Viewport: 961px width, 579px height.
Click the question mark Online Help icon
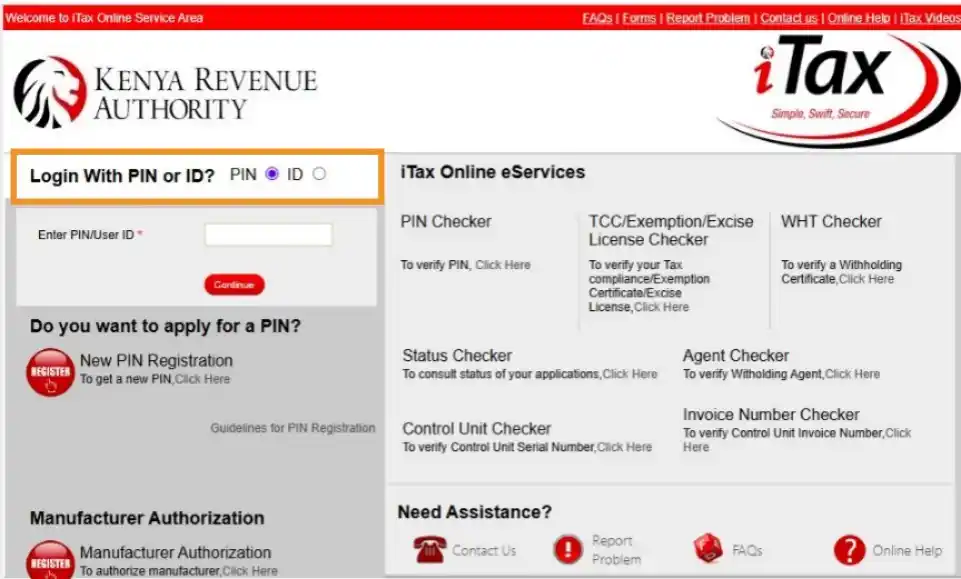pyautogui.click(x=849, y=550)
